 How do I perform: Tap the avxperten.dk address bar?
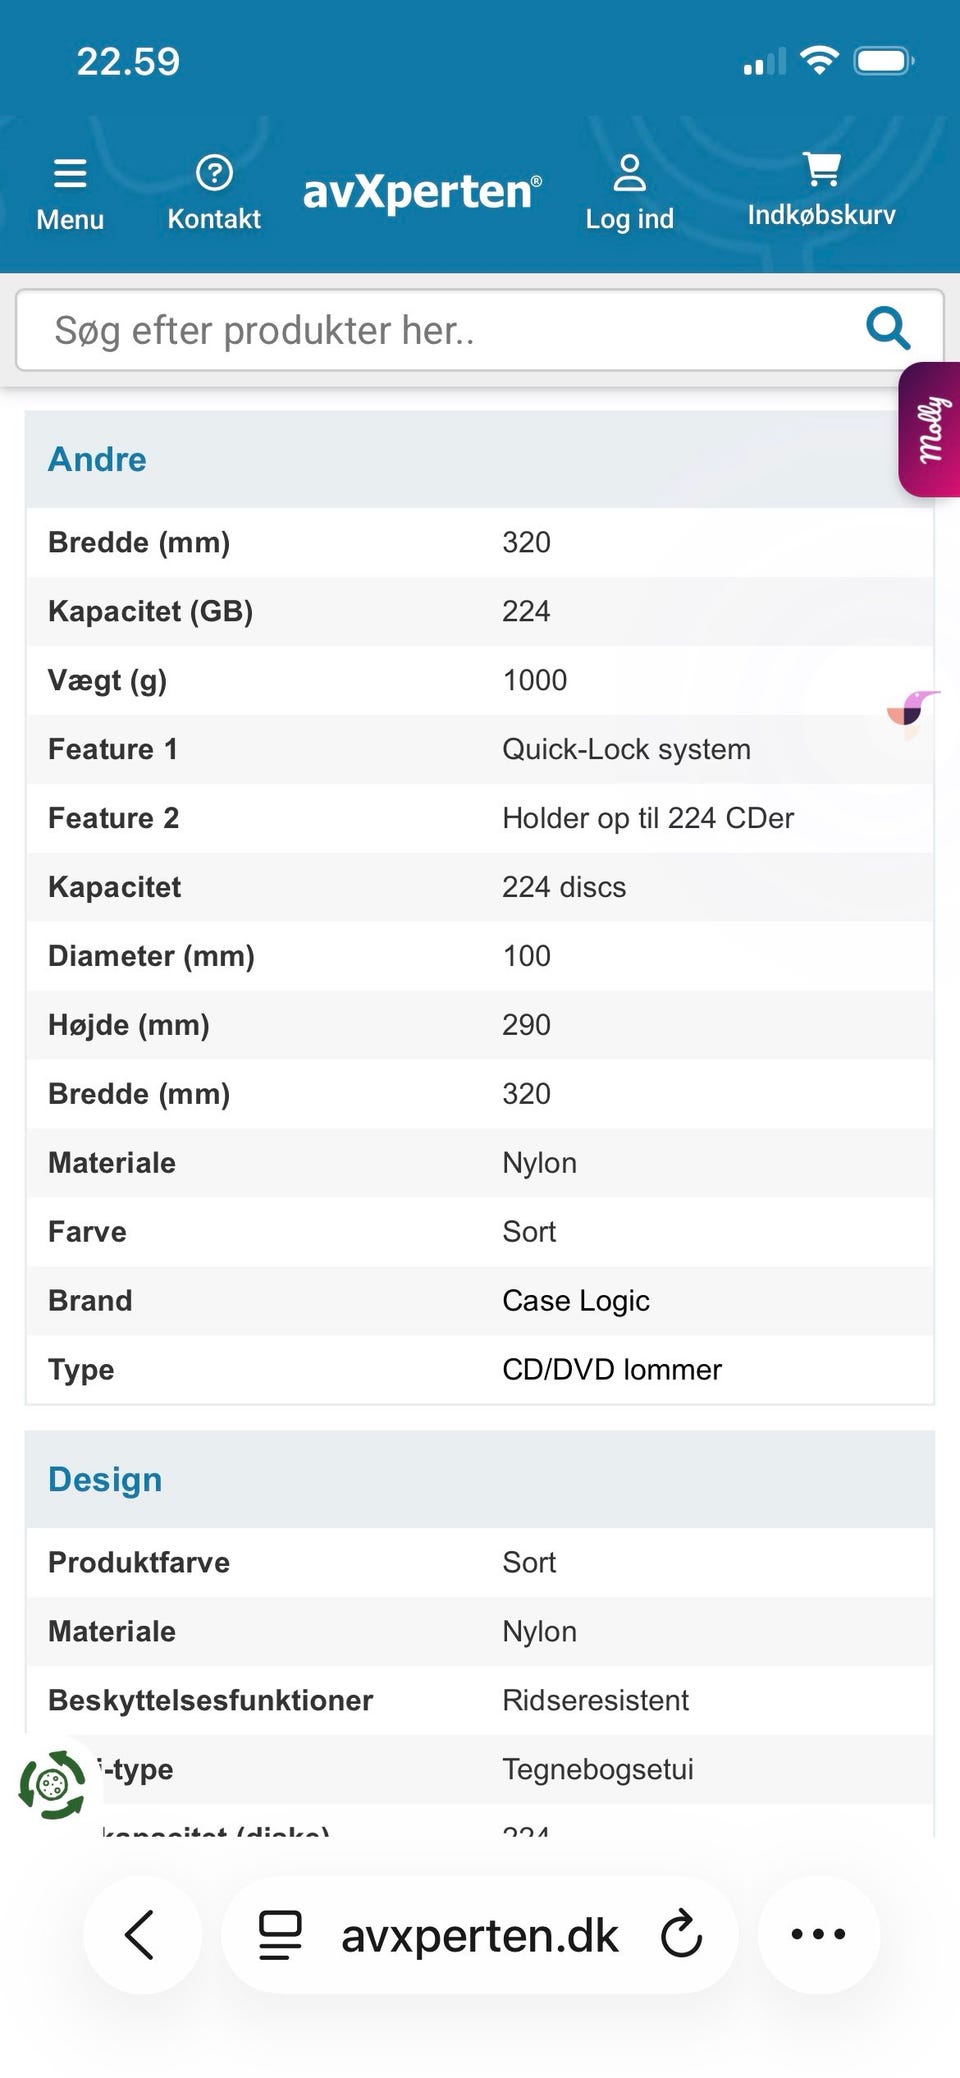pos(480,1936)
